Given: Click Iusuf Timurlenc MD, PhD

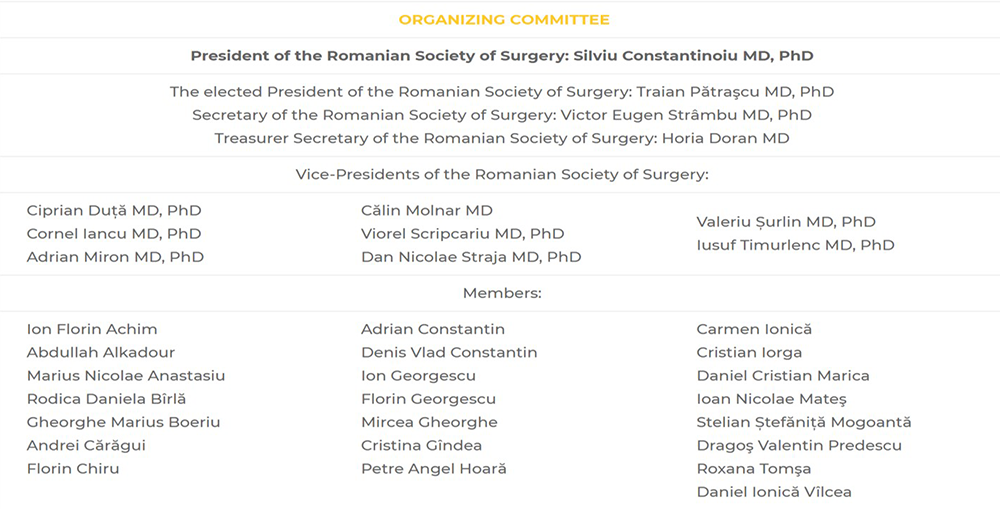Looking at the screenshot, I should 795,245.
